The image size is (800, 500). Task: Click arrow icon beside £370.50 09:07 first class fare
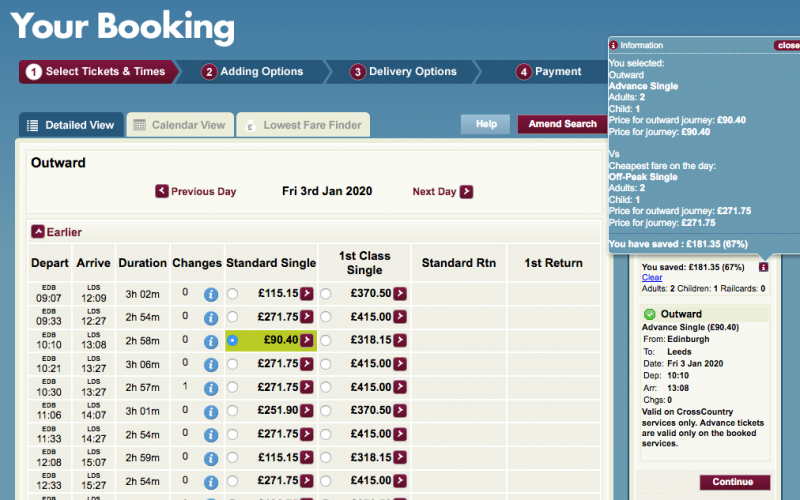pos(400,294)
